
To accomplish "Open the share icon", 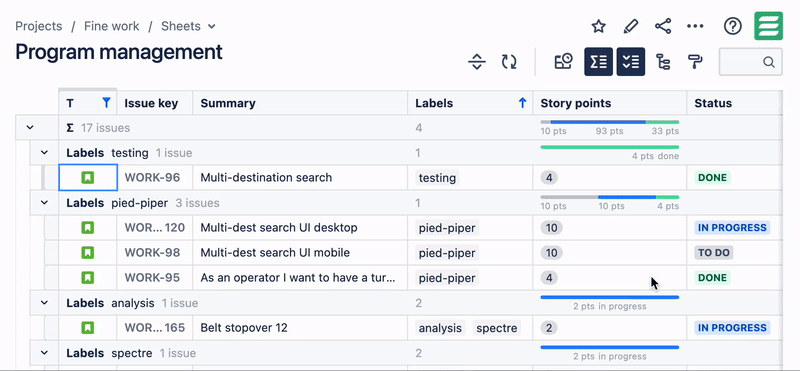I will [663, 26].
